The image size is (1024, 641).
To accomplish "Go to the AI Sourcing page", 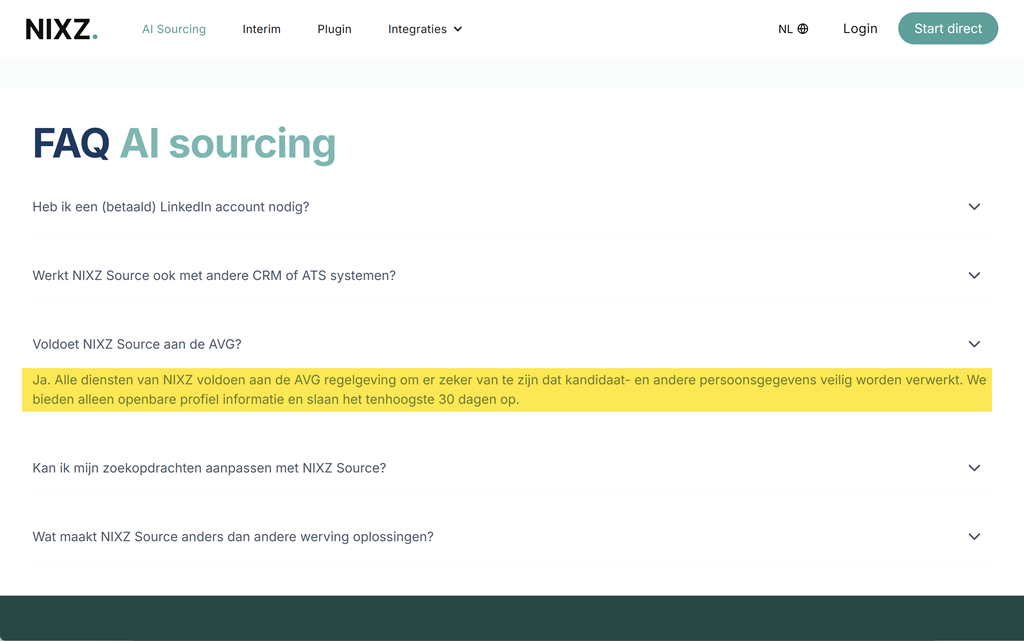I will (174, 29).
